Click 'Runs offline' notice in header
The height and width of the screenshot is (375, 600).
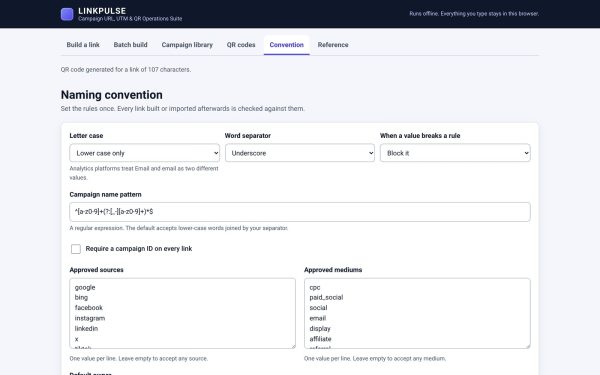click(x=474, y=14)
